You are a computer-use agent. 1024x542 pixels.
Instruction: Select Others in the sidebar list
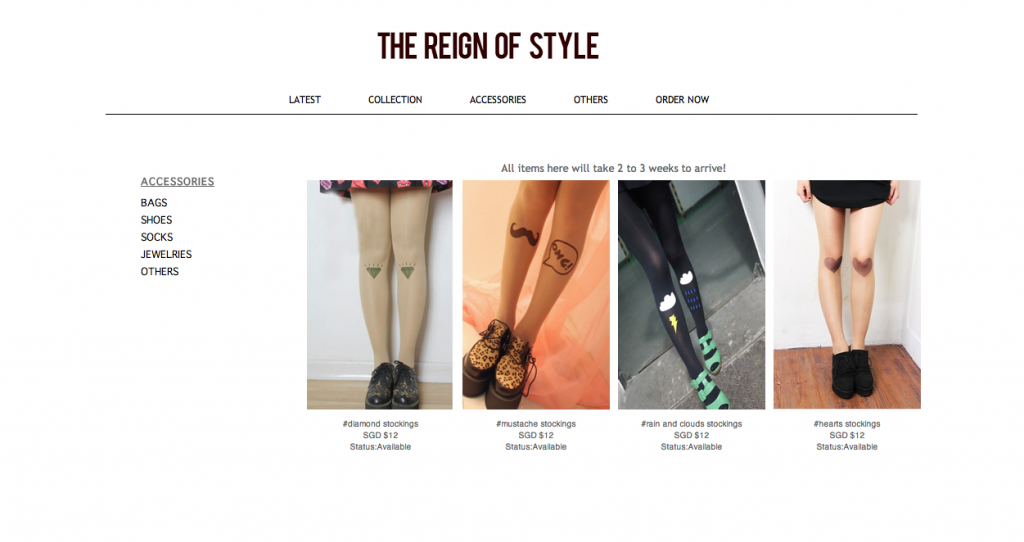point(159,272)
